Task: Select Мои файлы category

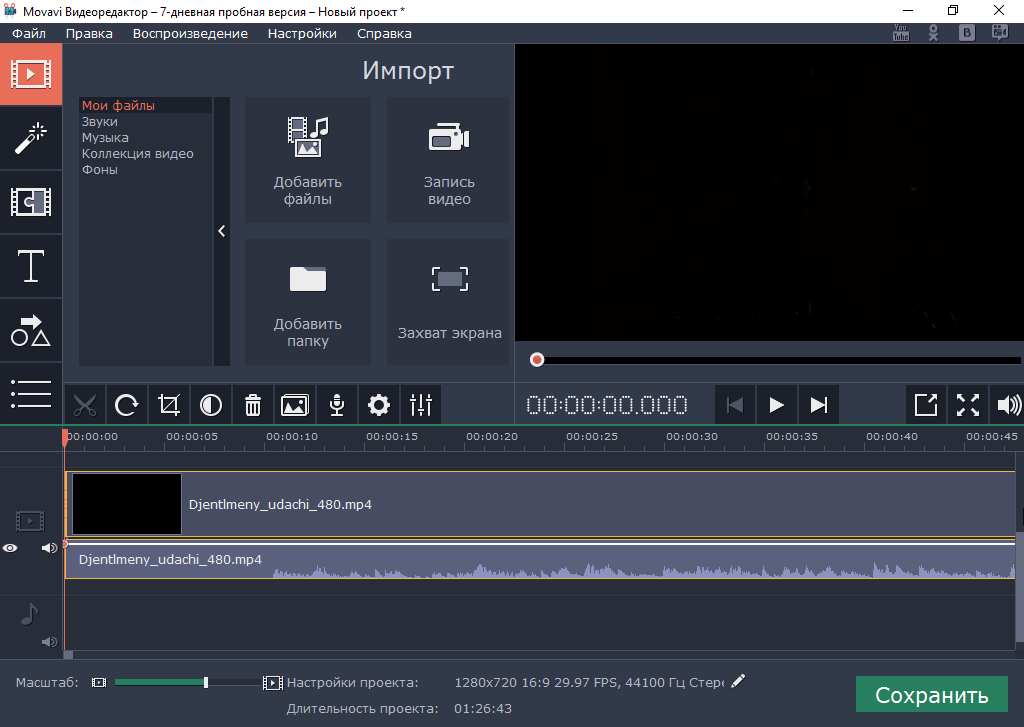Action: (x=146, y=105)
